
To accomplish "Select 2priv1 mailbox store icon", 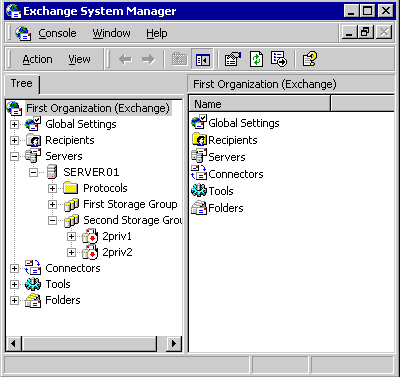I will click(90, 236).
